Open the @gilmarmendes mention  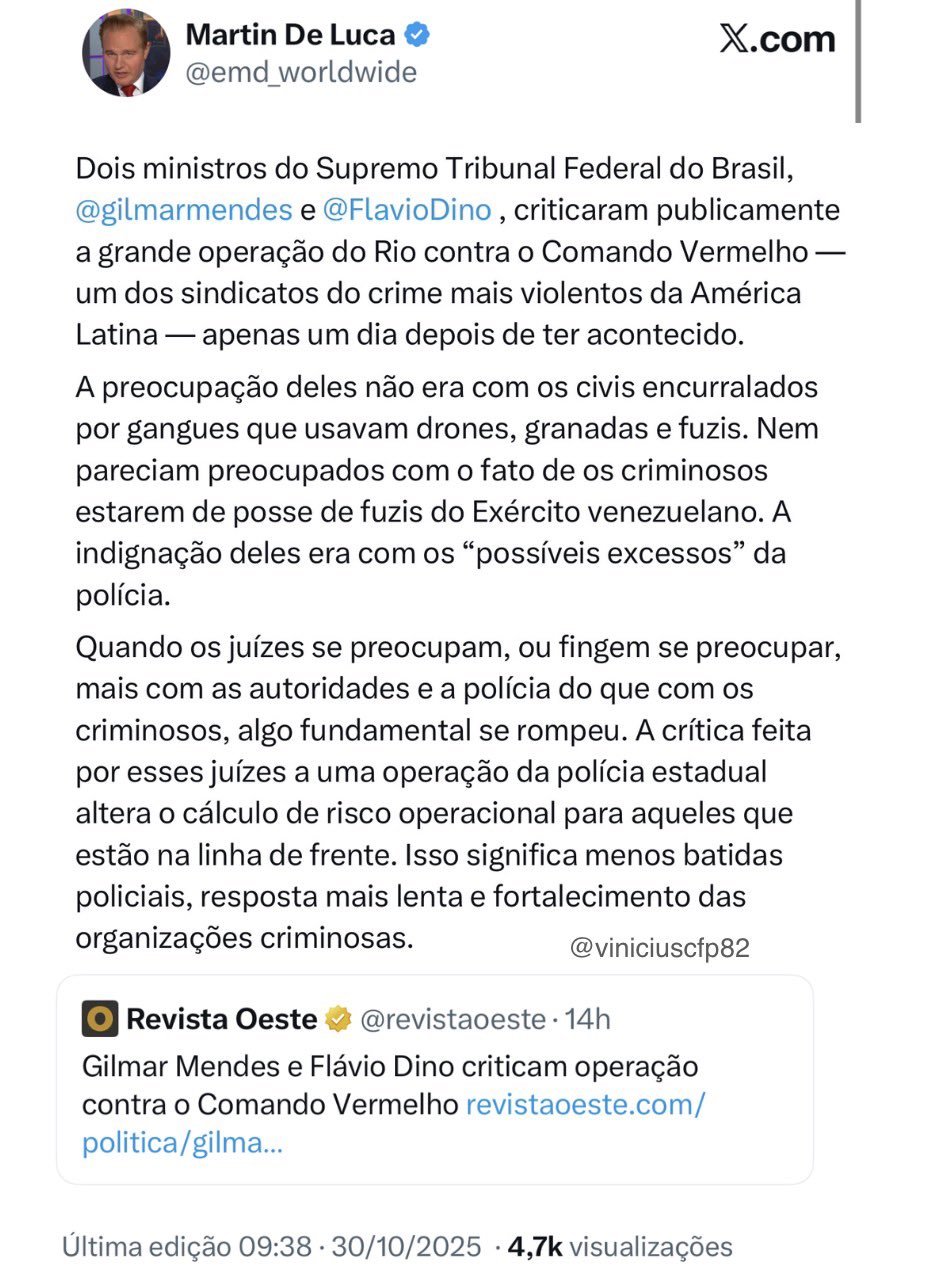pos(183,210)
